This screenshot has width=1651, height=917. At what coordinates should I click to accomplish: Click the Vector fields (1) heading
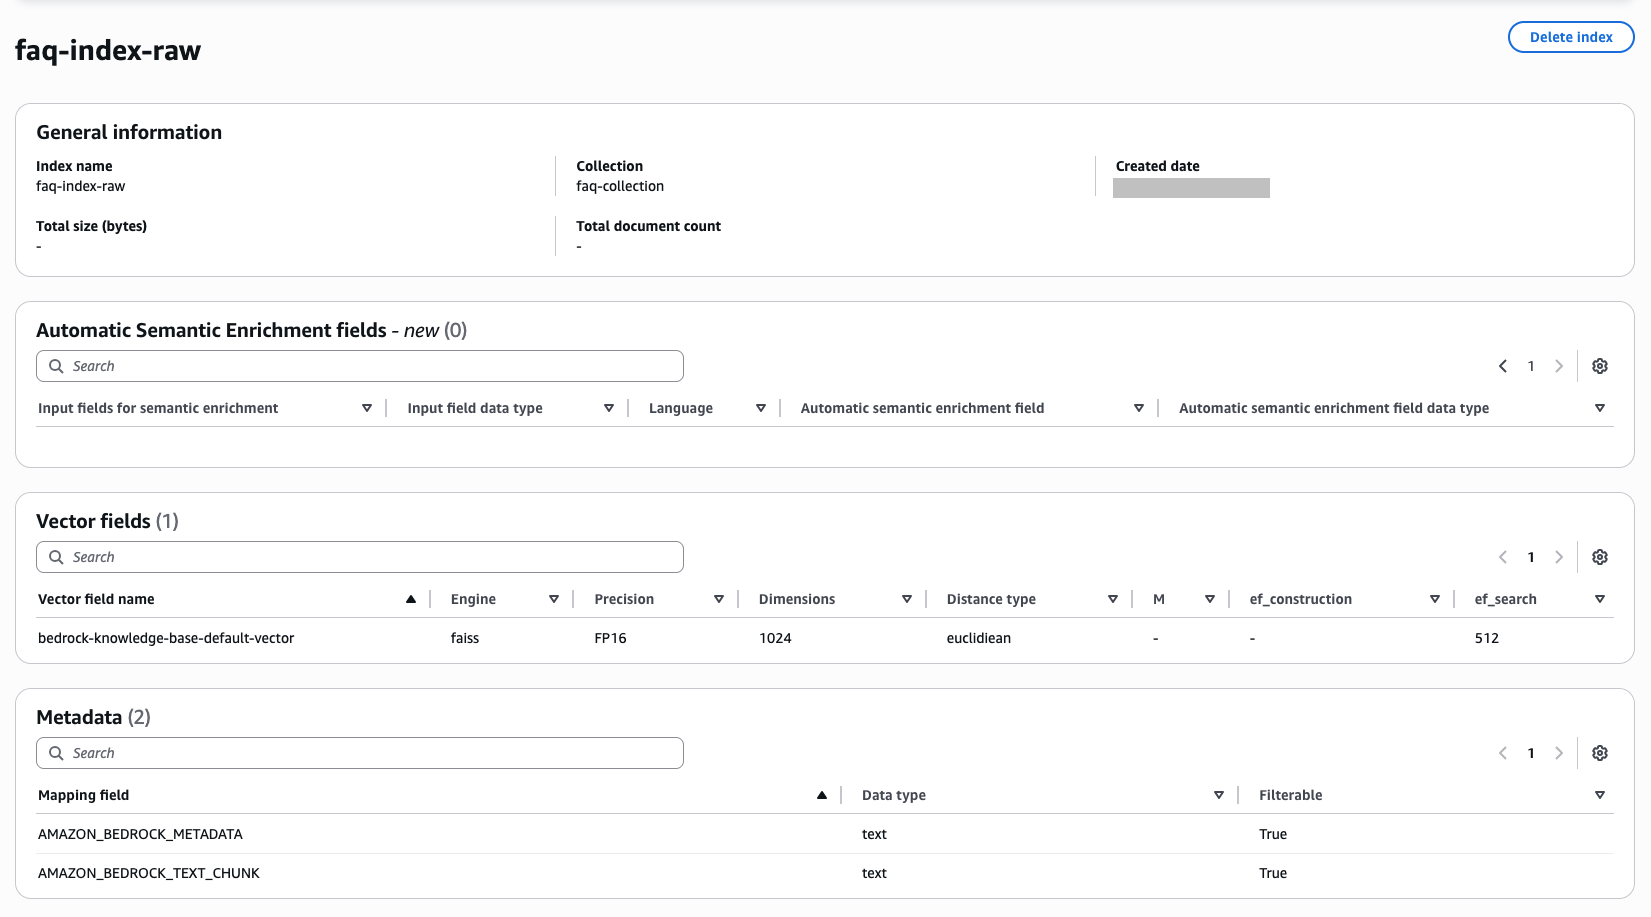[x=107, y=521]
